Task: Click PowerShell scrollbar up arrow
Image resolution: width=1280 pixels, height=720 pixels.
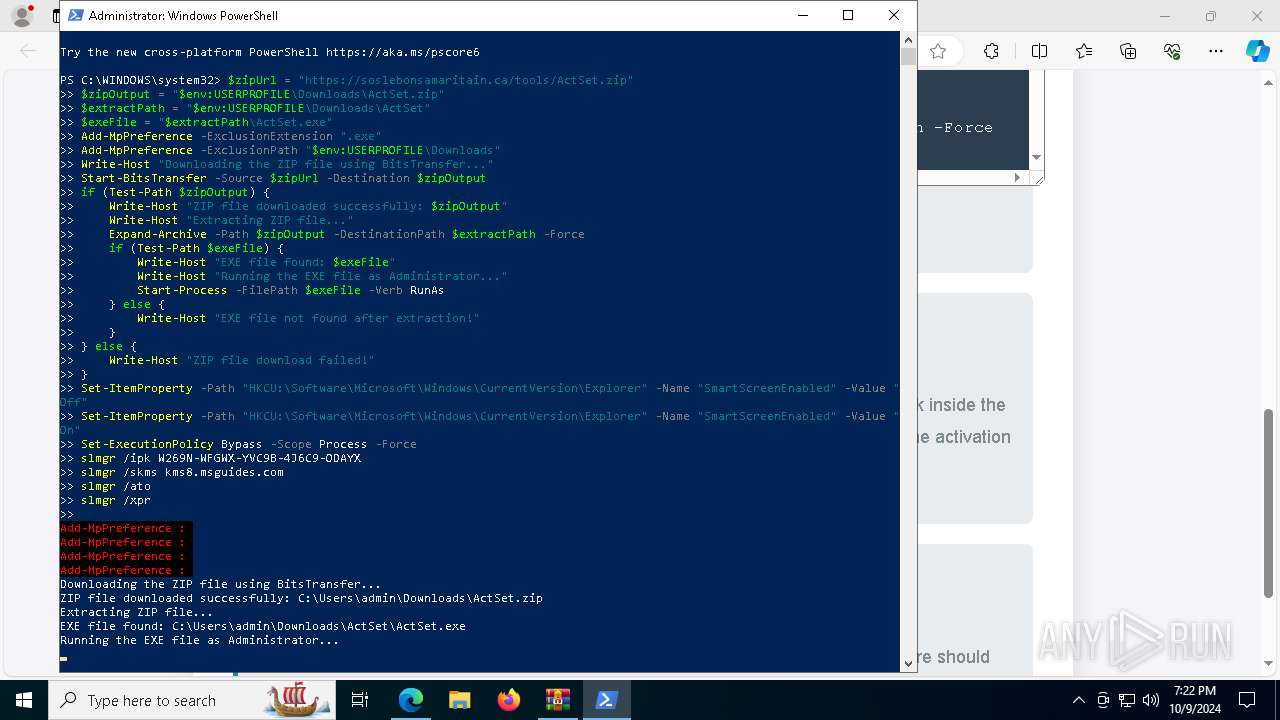Action: [908, 39]
